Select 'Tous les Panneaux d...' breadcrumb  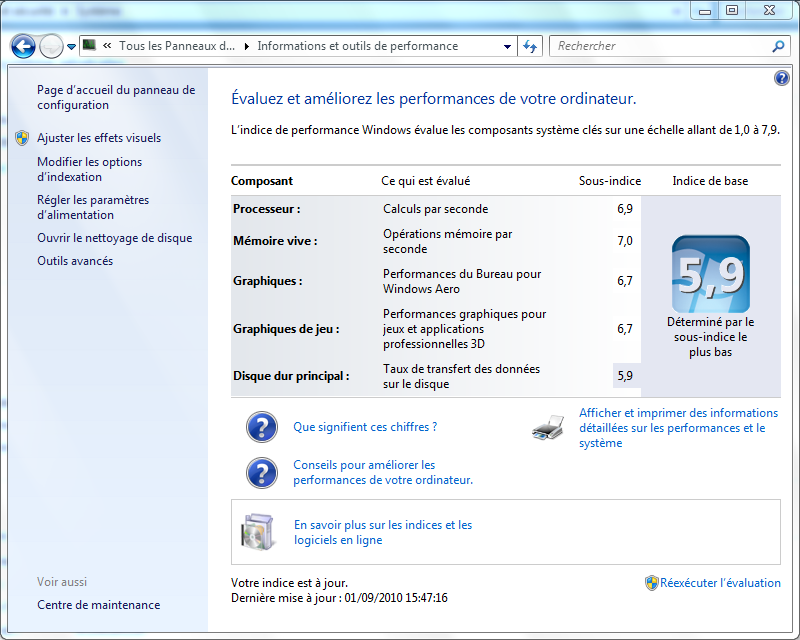[x=177, y=46]
